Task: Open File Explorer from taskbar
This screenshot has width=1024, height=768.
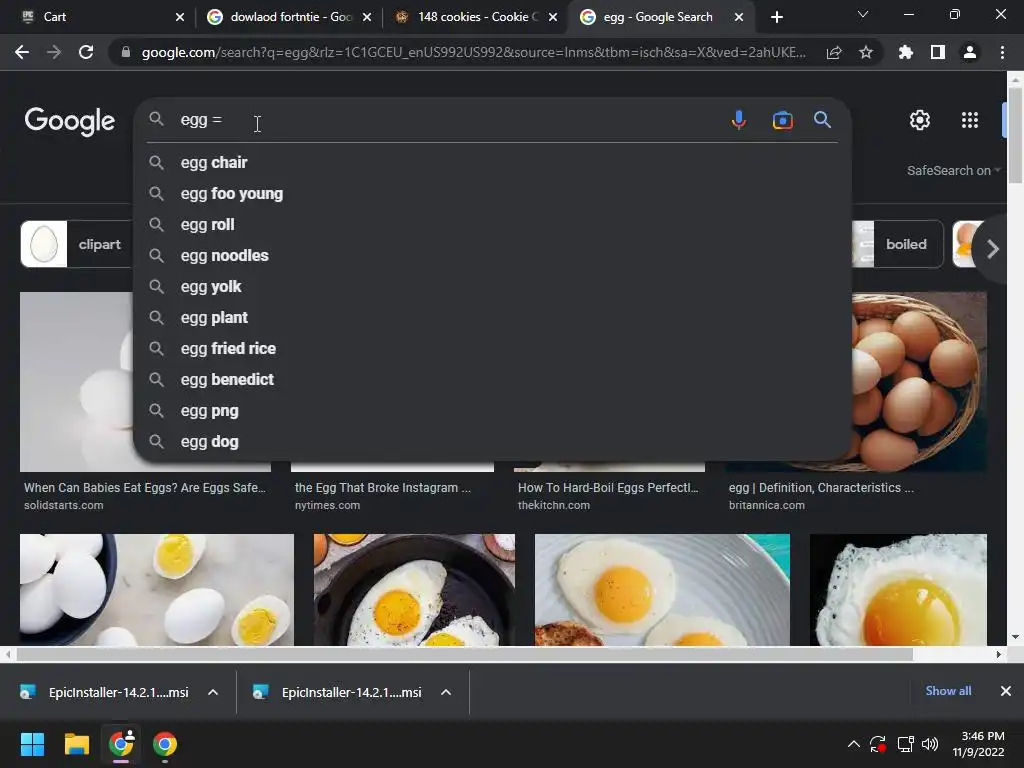Action: pyautogui.click(x=76, y=744)
